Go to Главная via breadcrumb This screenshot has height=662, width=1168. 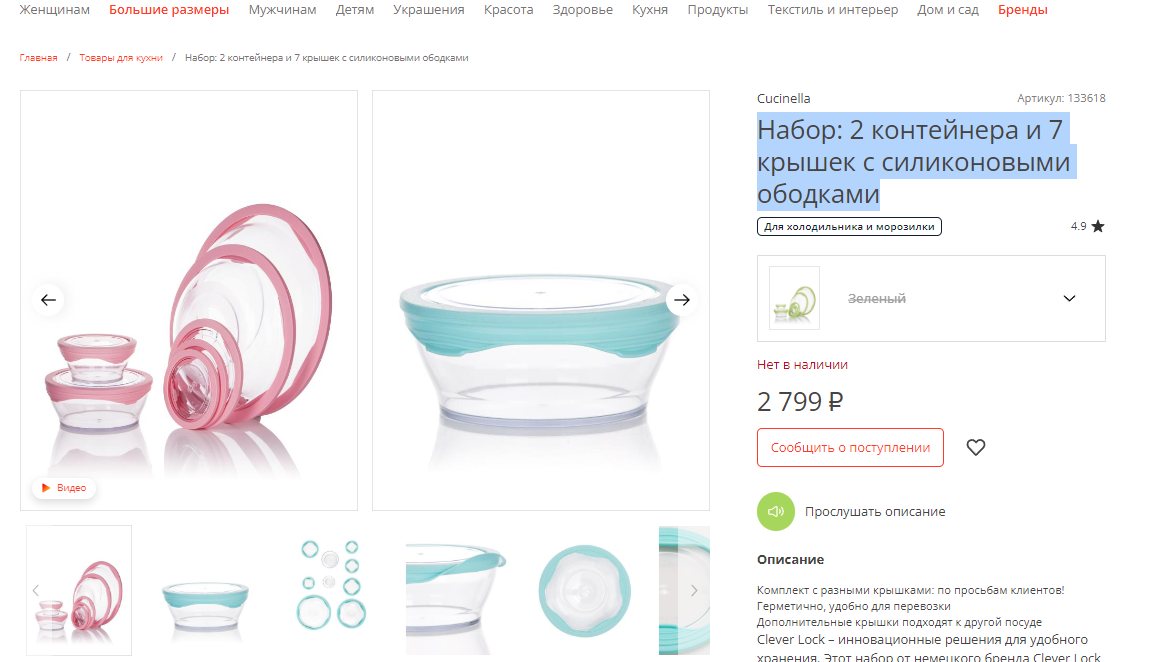38,57
